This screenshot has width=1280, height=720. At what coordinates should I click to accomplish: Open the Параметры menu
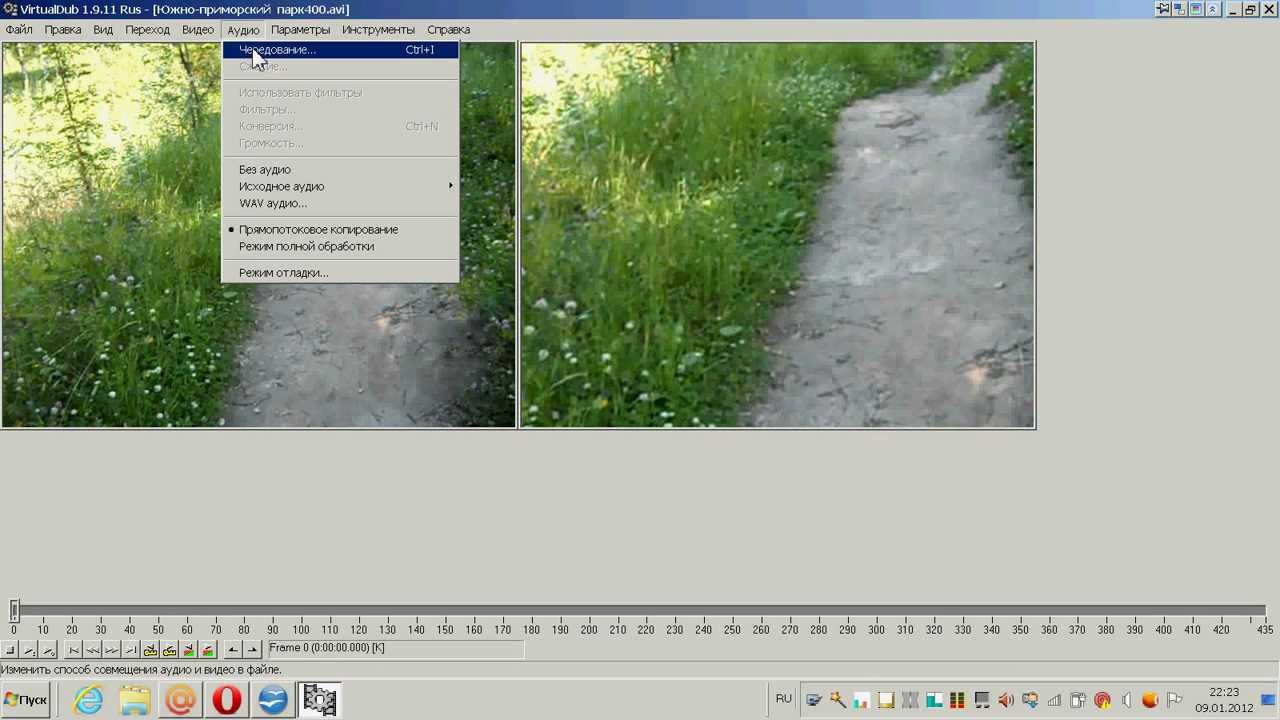pyautogui.click(x=300, y=30)
